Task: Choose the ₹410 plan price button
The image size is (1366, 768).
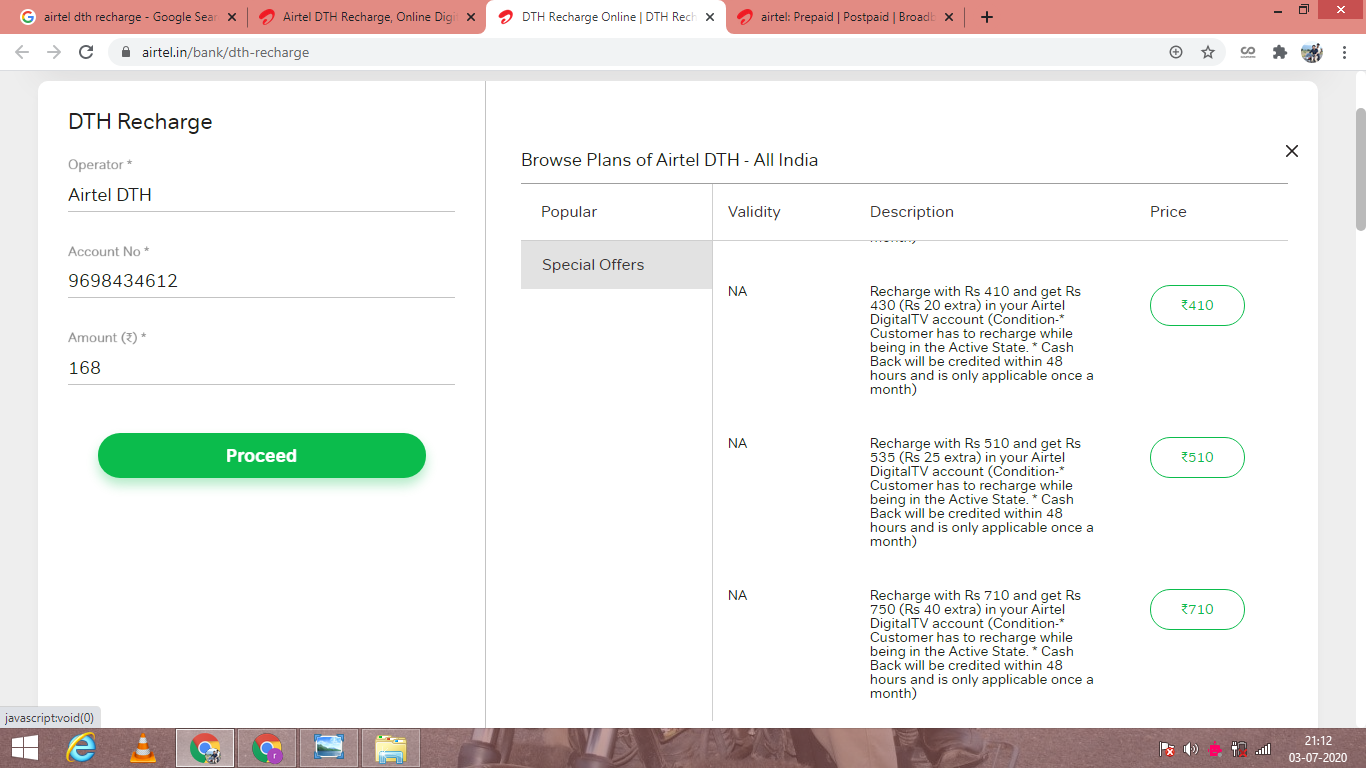Action: (x=1197, y=306)
